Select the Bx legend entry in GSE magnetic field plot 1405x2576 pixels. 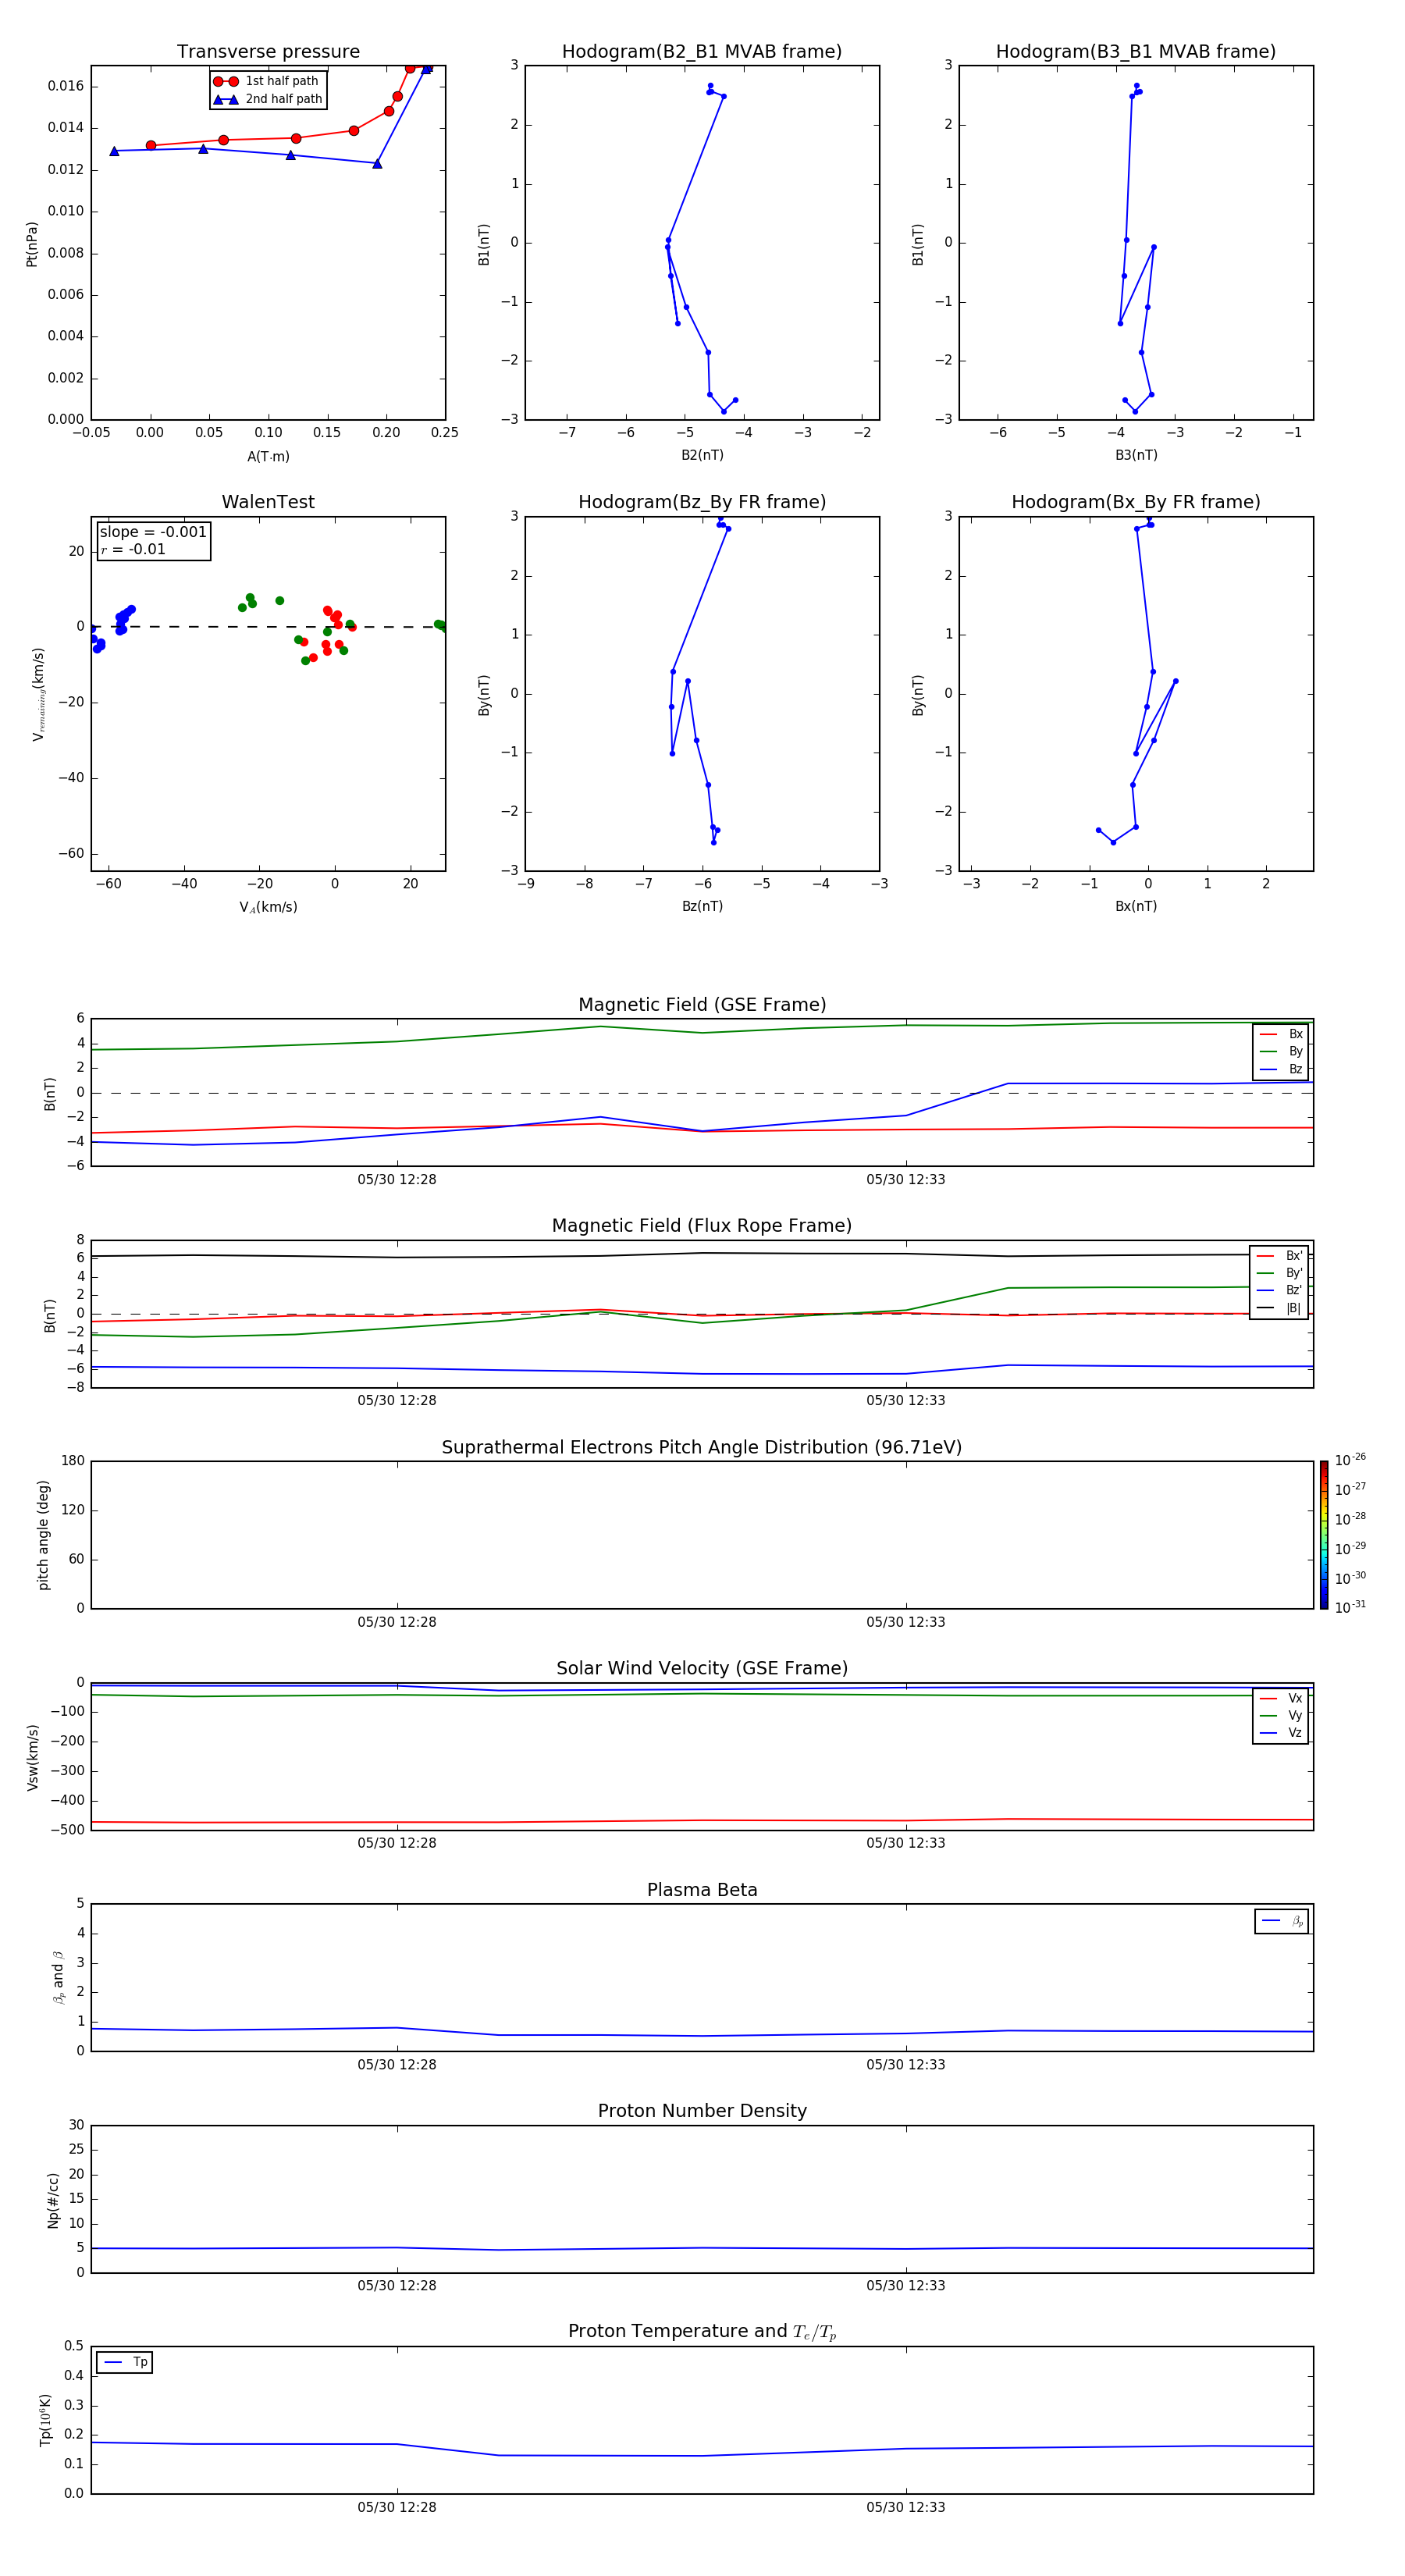click(1281, 1034)
